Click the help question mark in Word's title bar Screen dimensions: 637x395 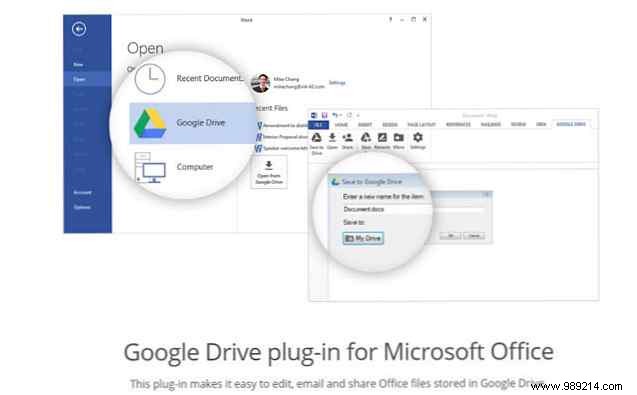click(x=390, y=19)
